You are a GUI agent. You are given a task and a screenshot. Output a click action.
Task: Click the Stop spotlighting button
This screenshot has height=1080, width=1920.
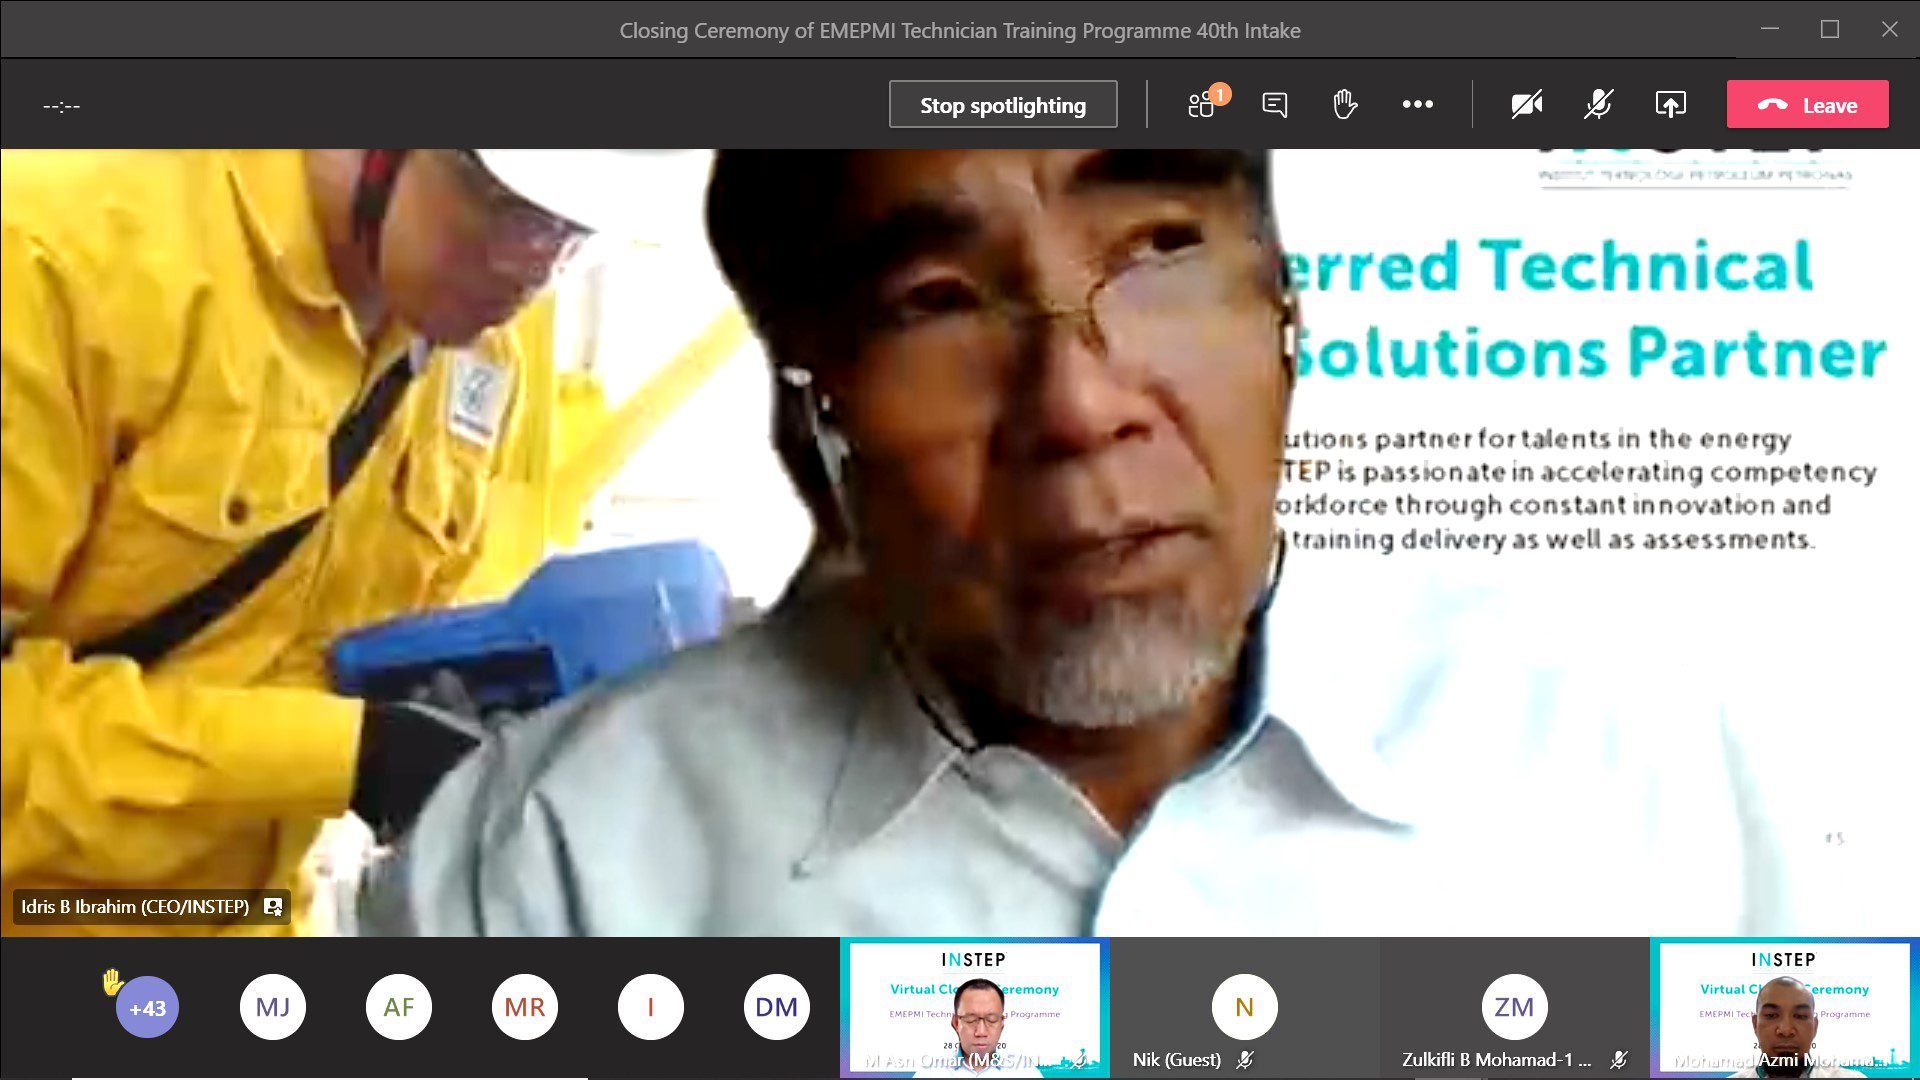click(1002, 105)
